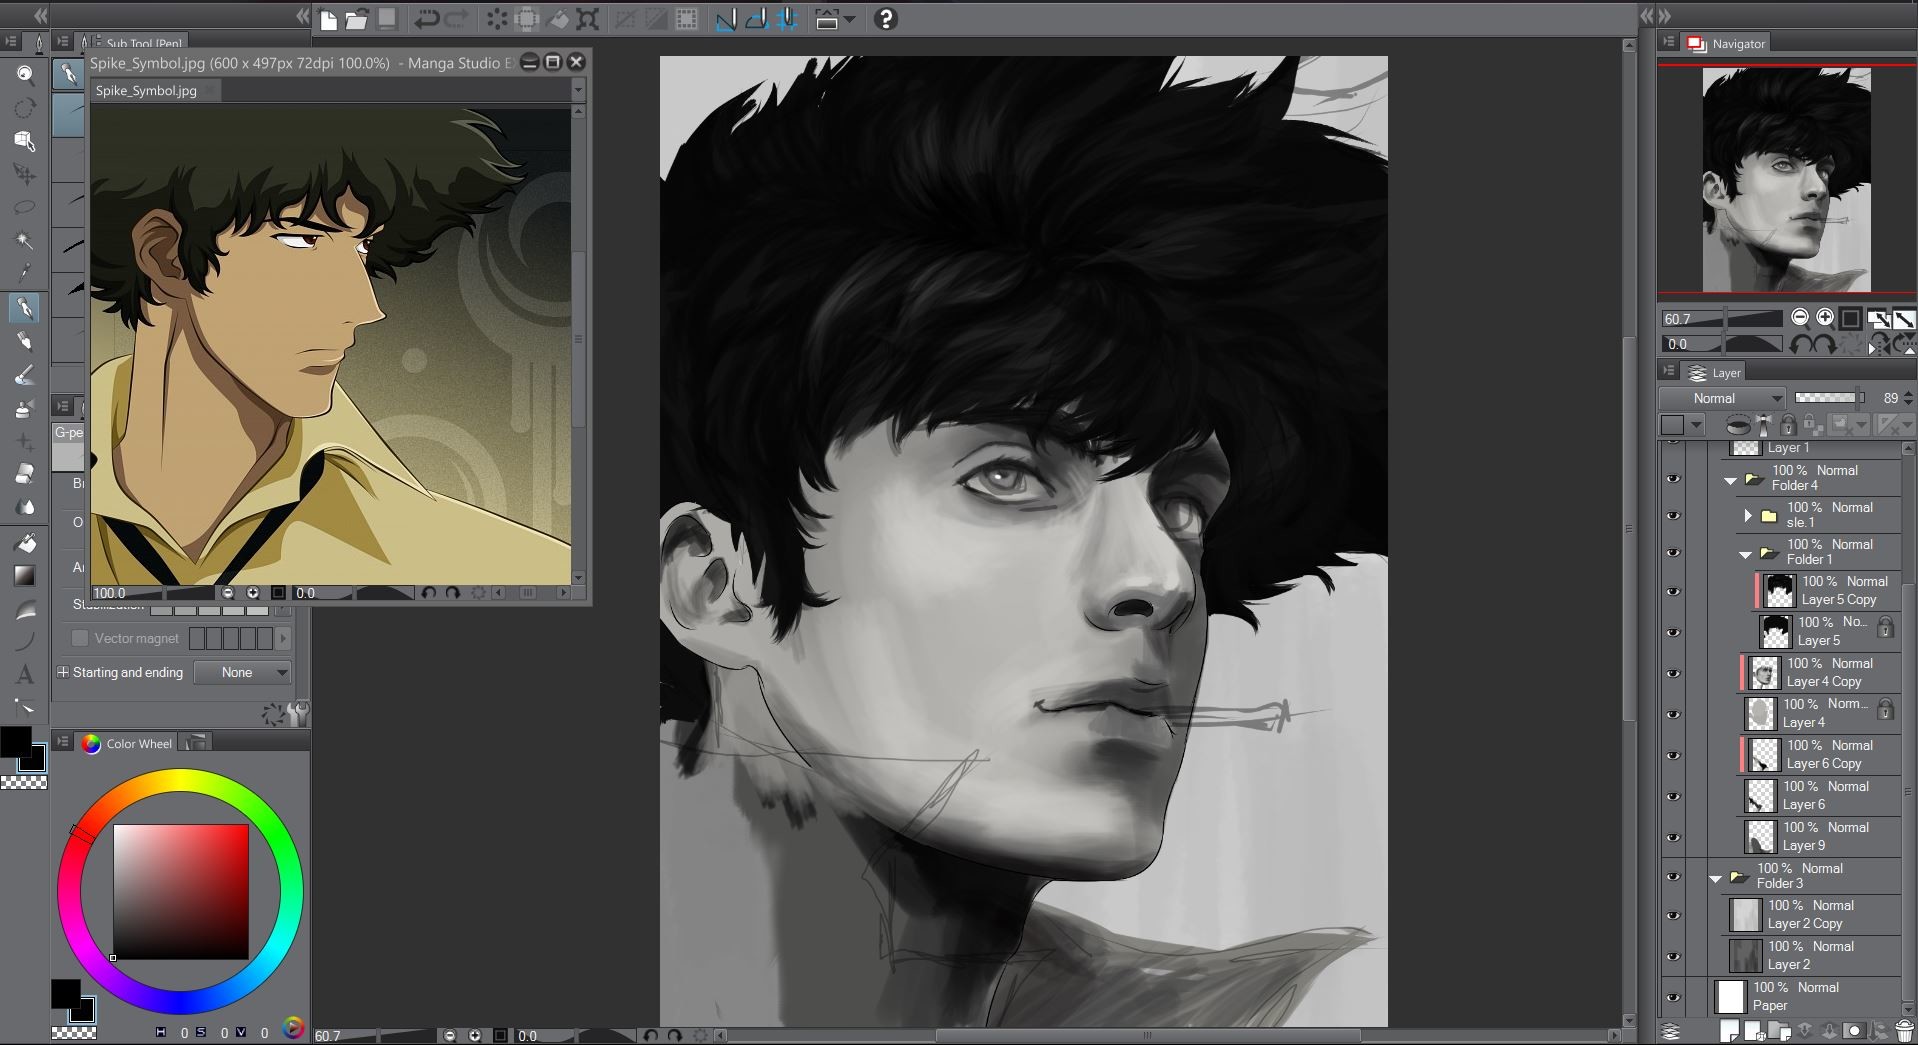The height and width of the screenshot is (1045, 1918).
Task: Select the Pencil tool
Action: (x=25, y=342)
